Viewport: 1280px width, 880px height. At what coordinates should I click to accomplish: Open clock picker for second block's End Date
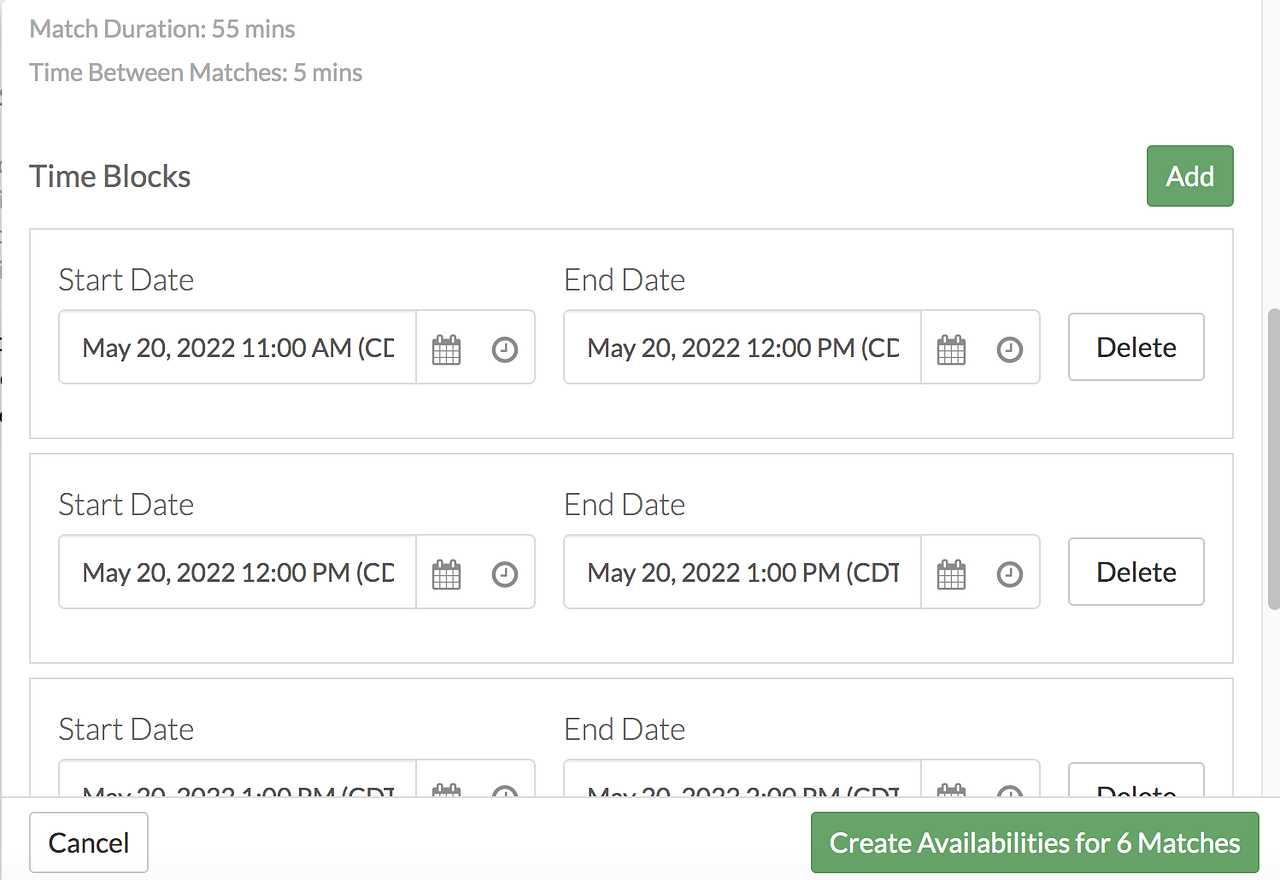pos(1010,574)
